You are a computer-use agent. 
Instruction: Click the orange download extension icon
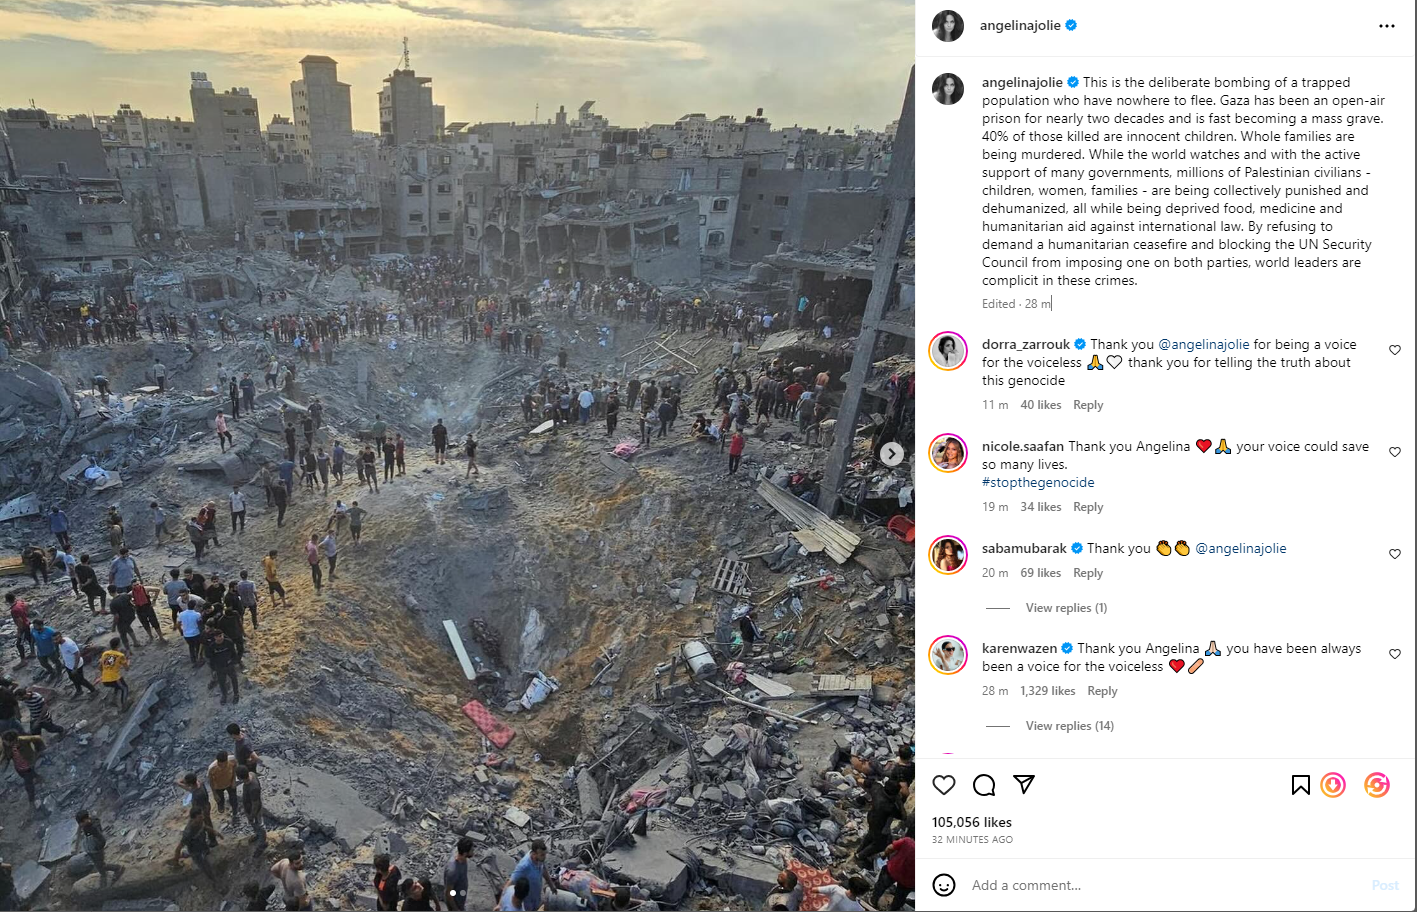click(1333, 785)
